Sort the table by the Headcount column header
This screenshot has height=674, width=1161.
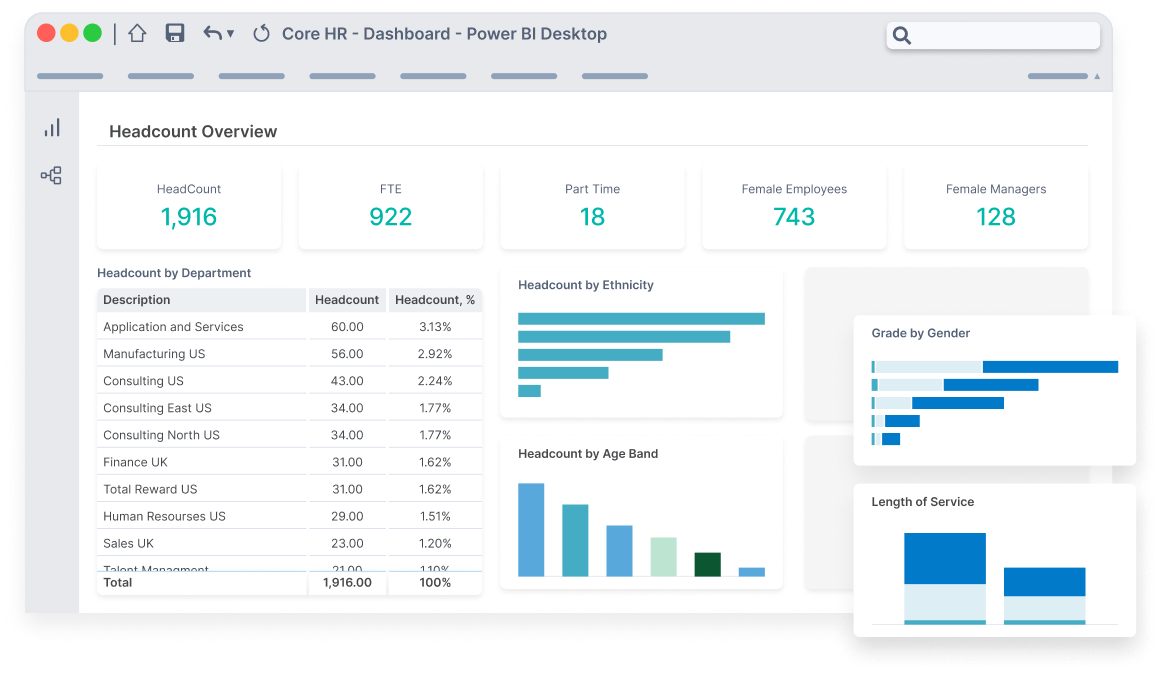[347, 299]
